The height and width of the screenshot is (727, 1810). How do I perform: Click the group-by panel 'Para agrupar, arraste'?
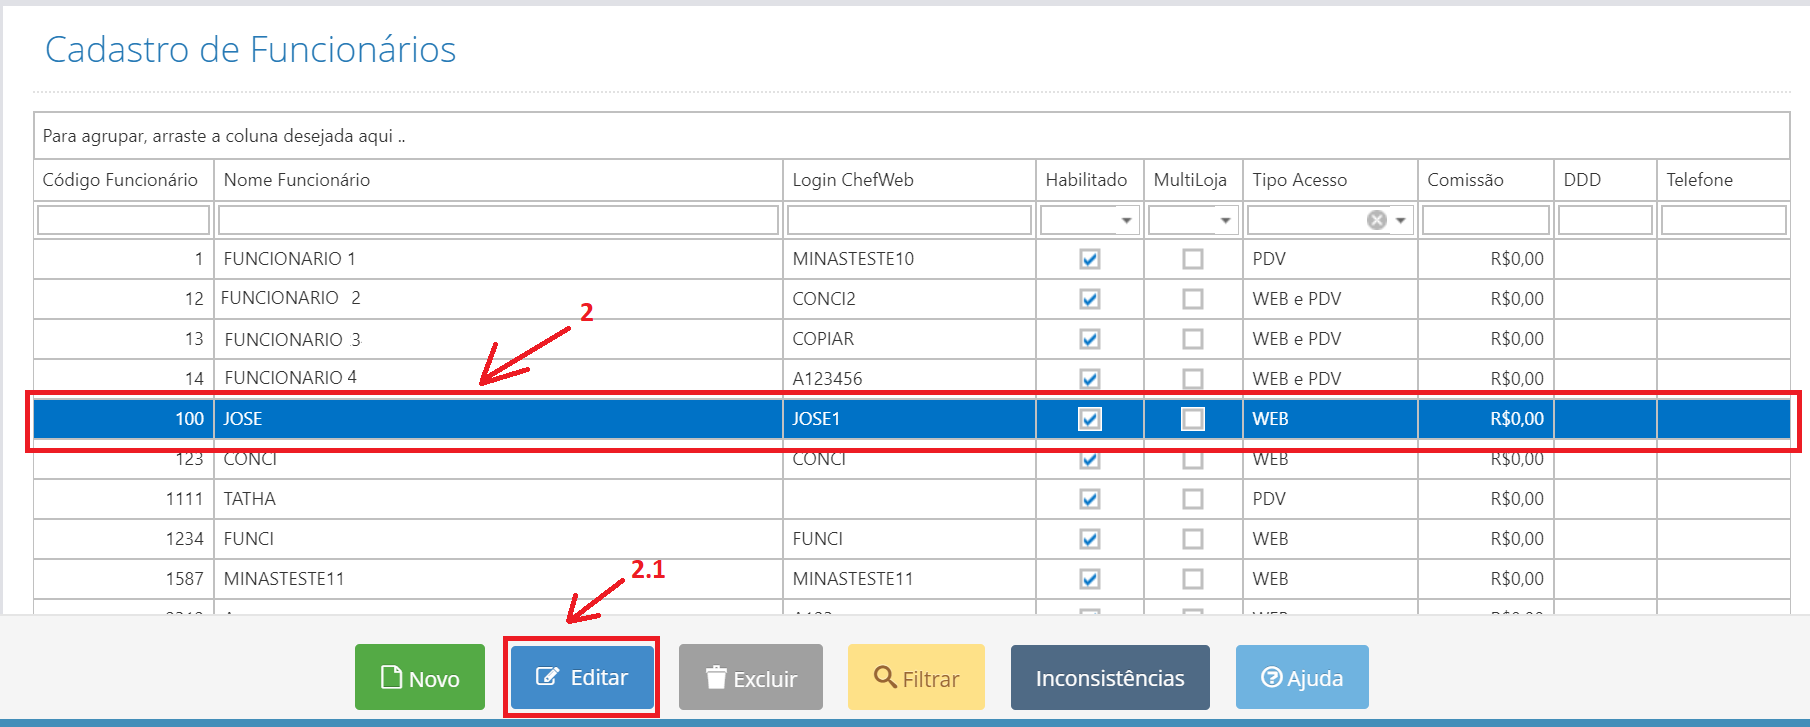pyautogui.click(x=911, y=136)
